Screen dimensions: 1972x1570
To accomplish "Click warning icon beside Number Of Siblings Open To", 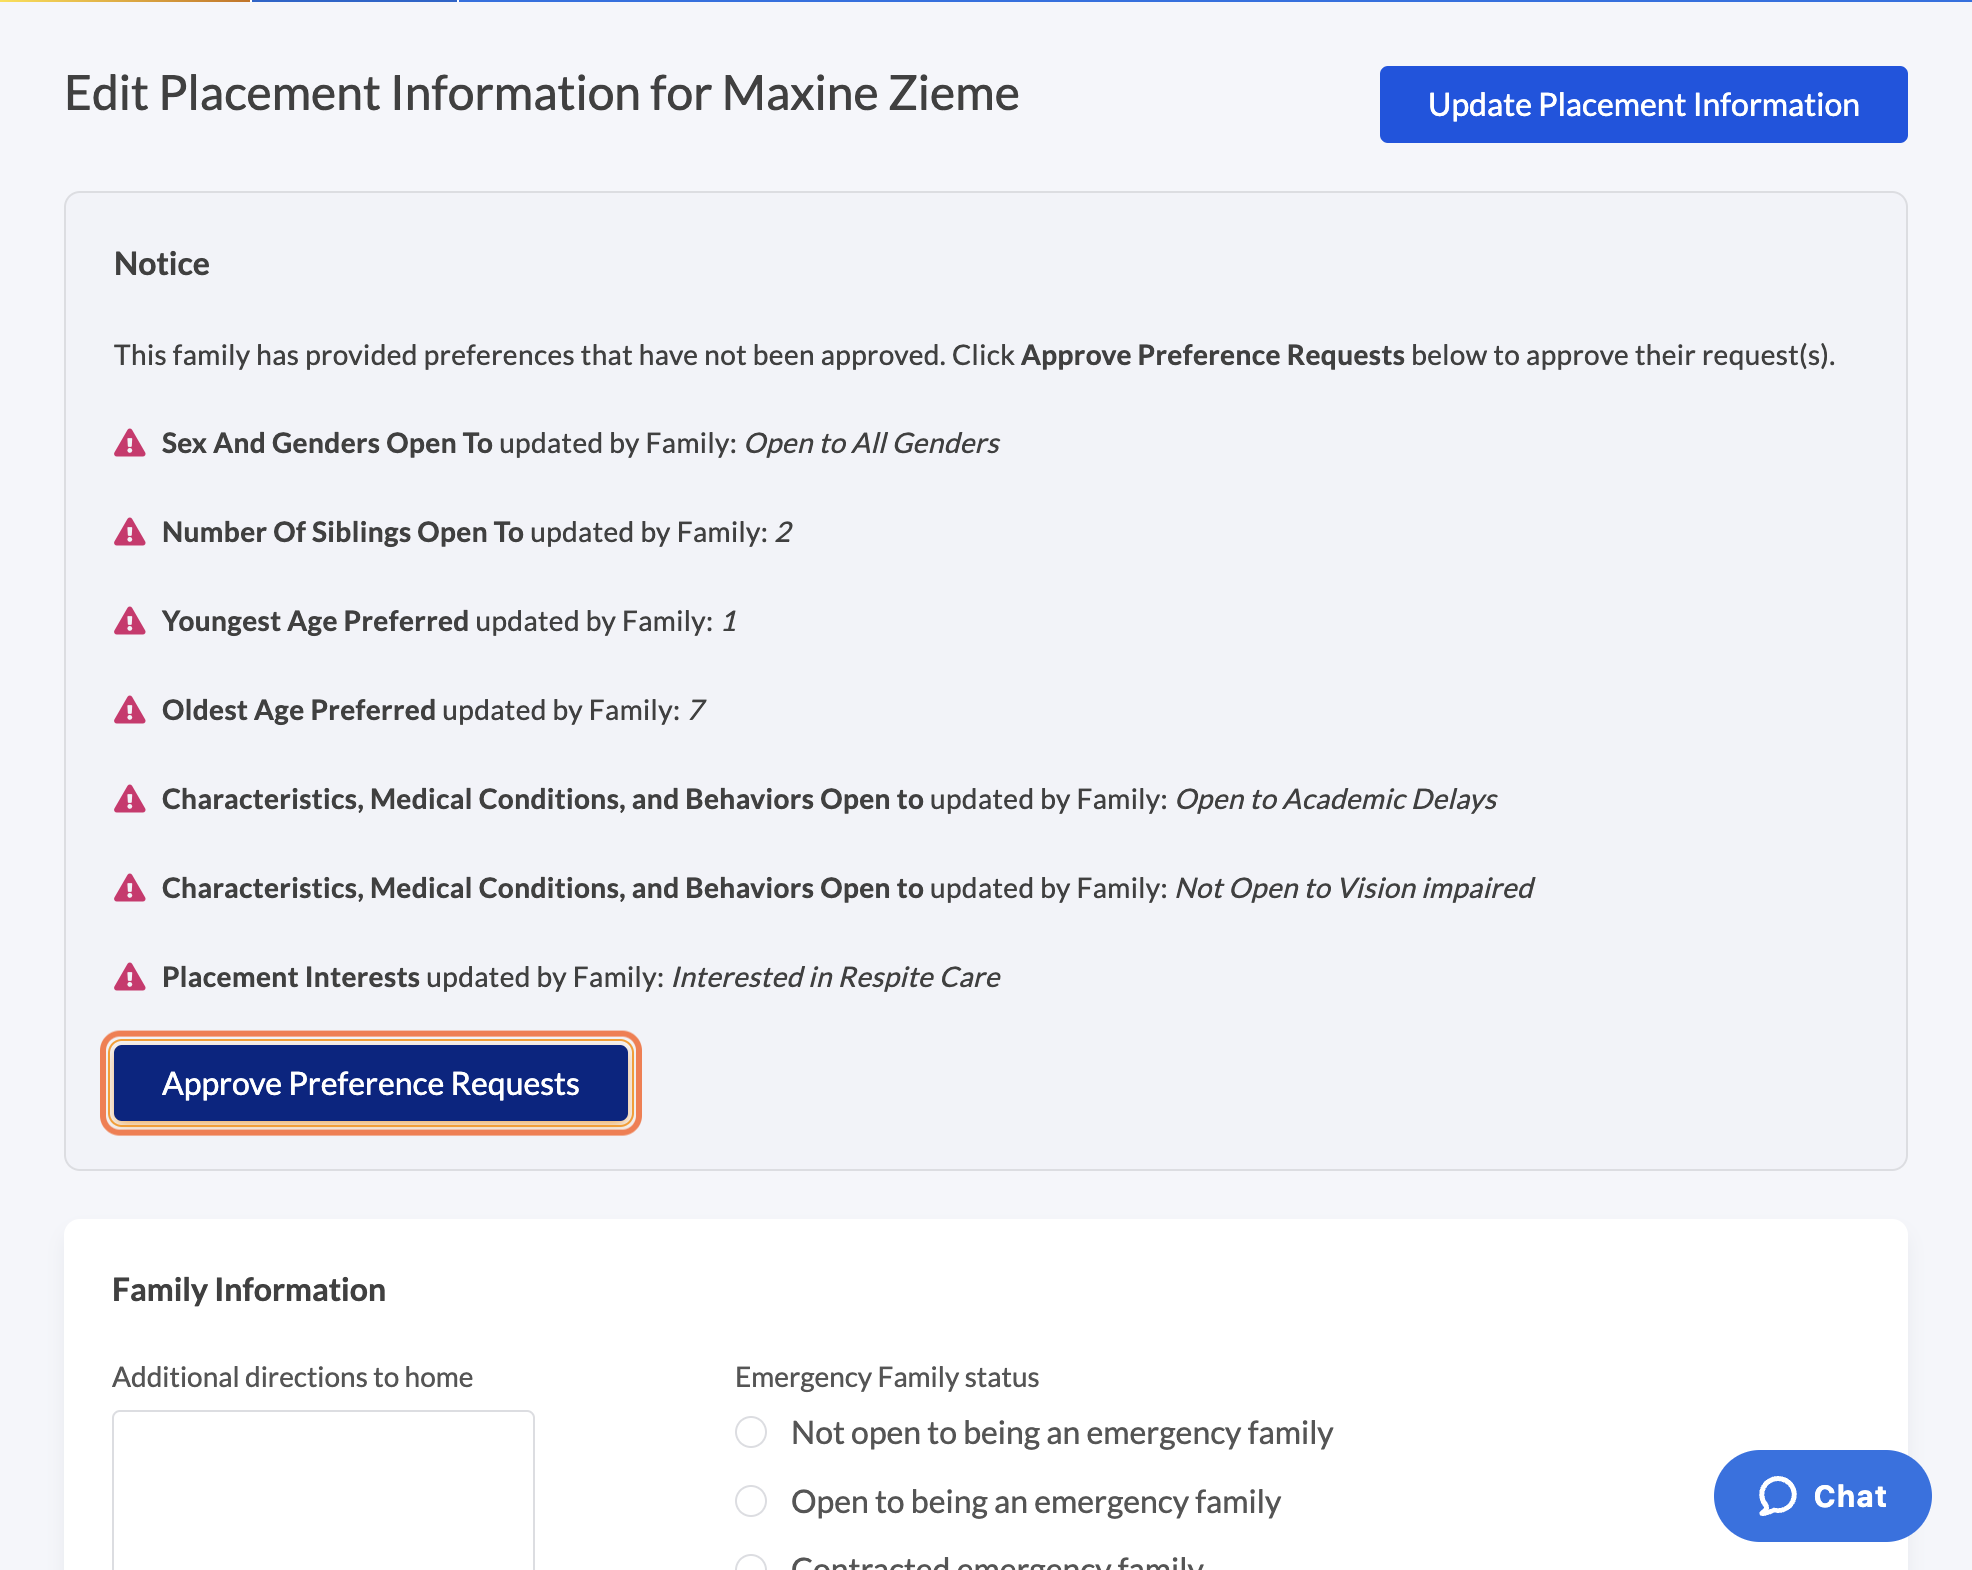I will 130,532.
